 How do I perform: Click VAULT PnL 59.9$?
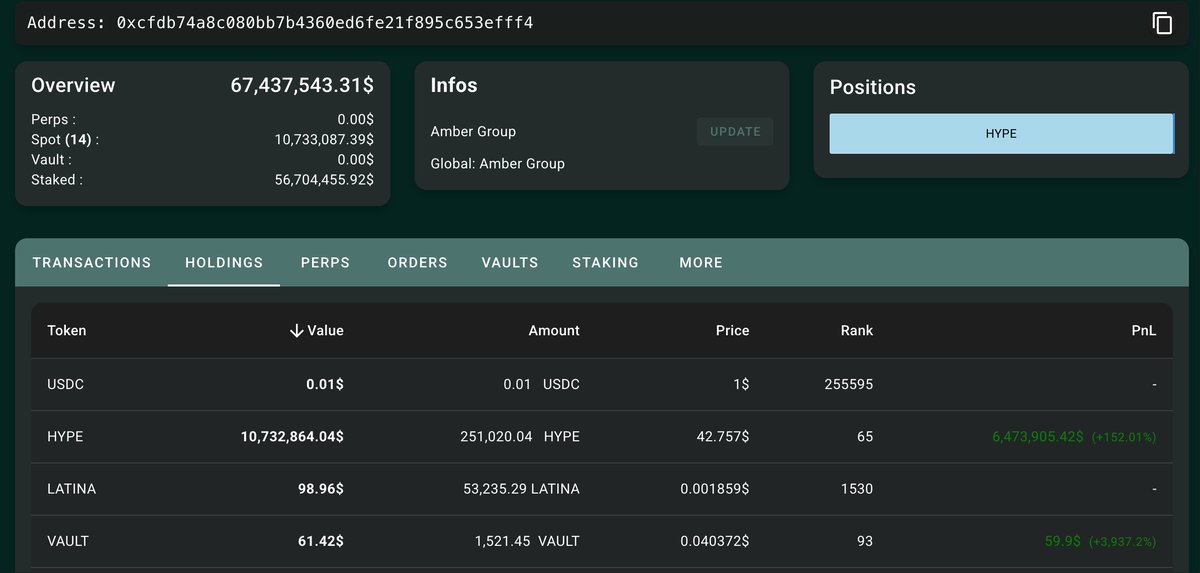pyautogui.click(x=1064, y=541)
